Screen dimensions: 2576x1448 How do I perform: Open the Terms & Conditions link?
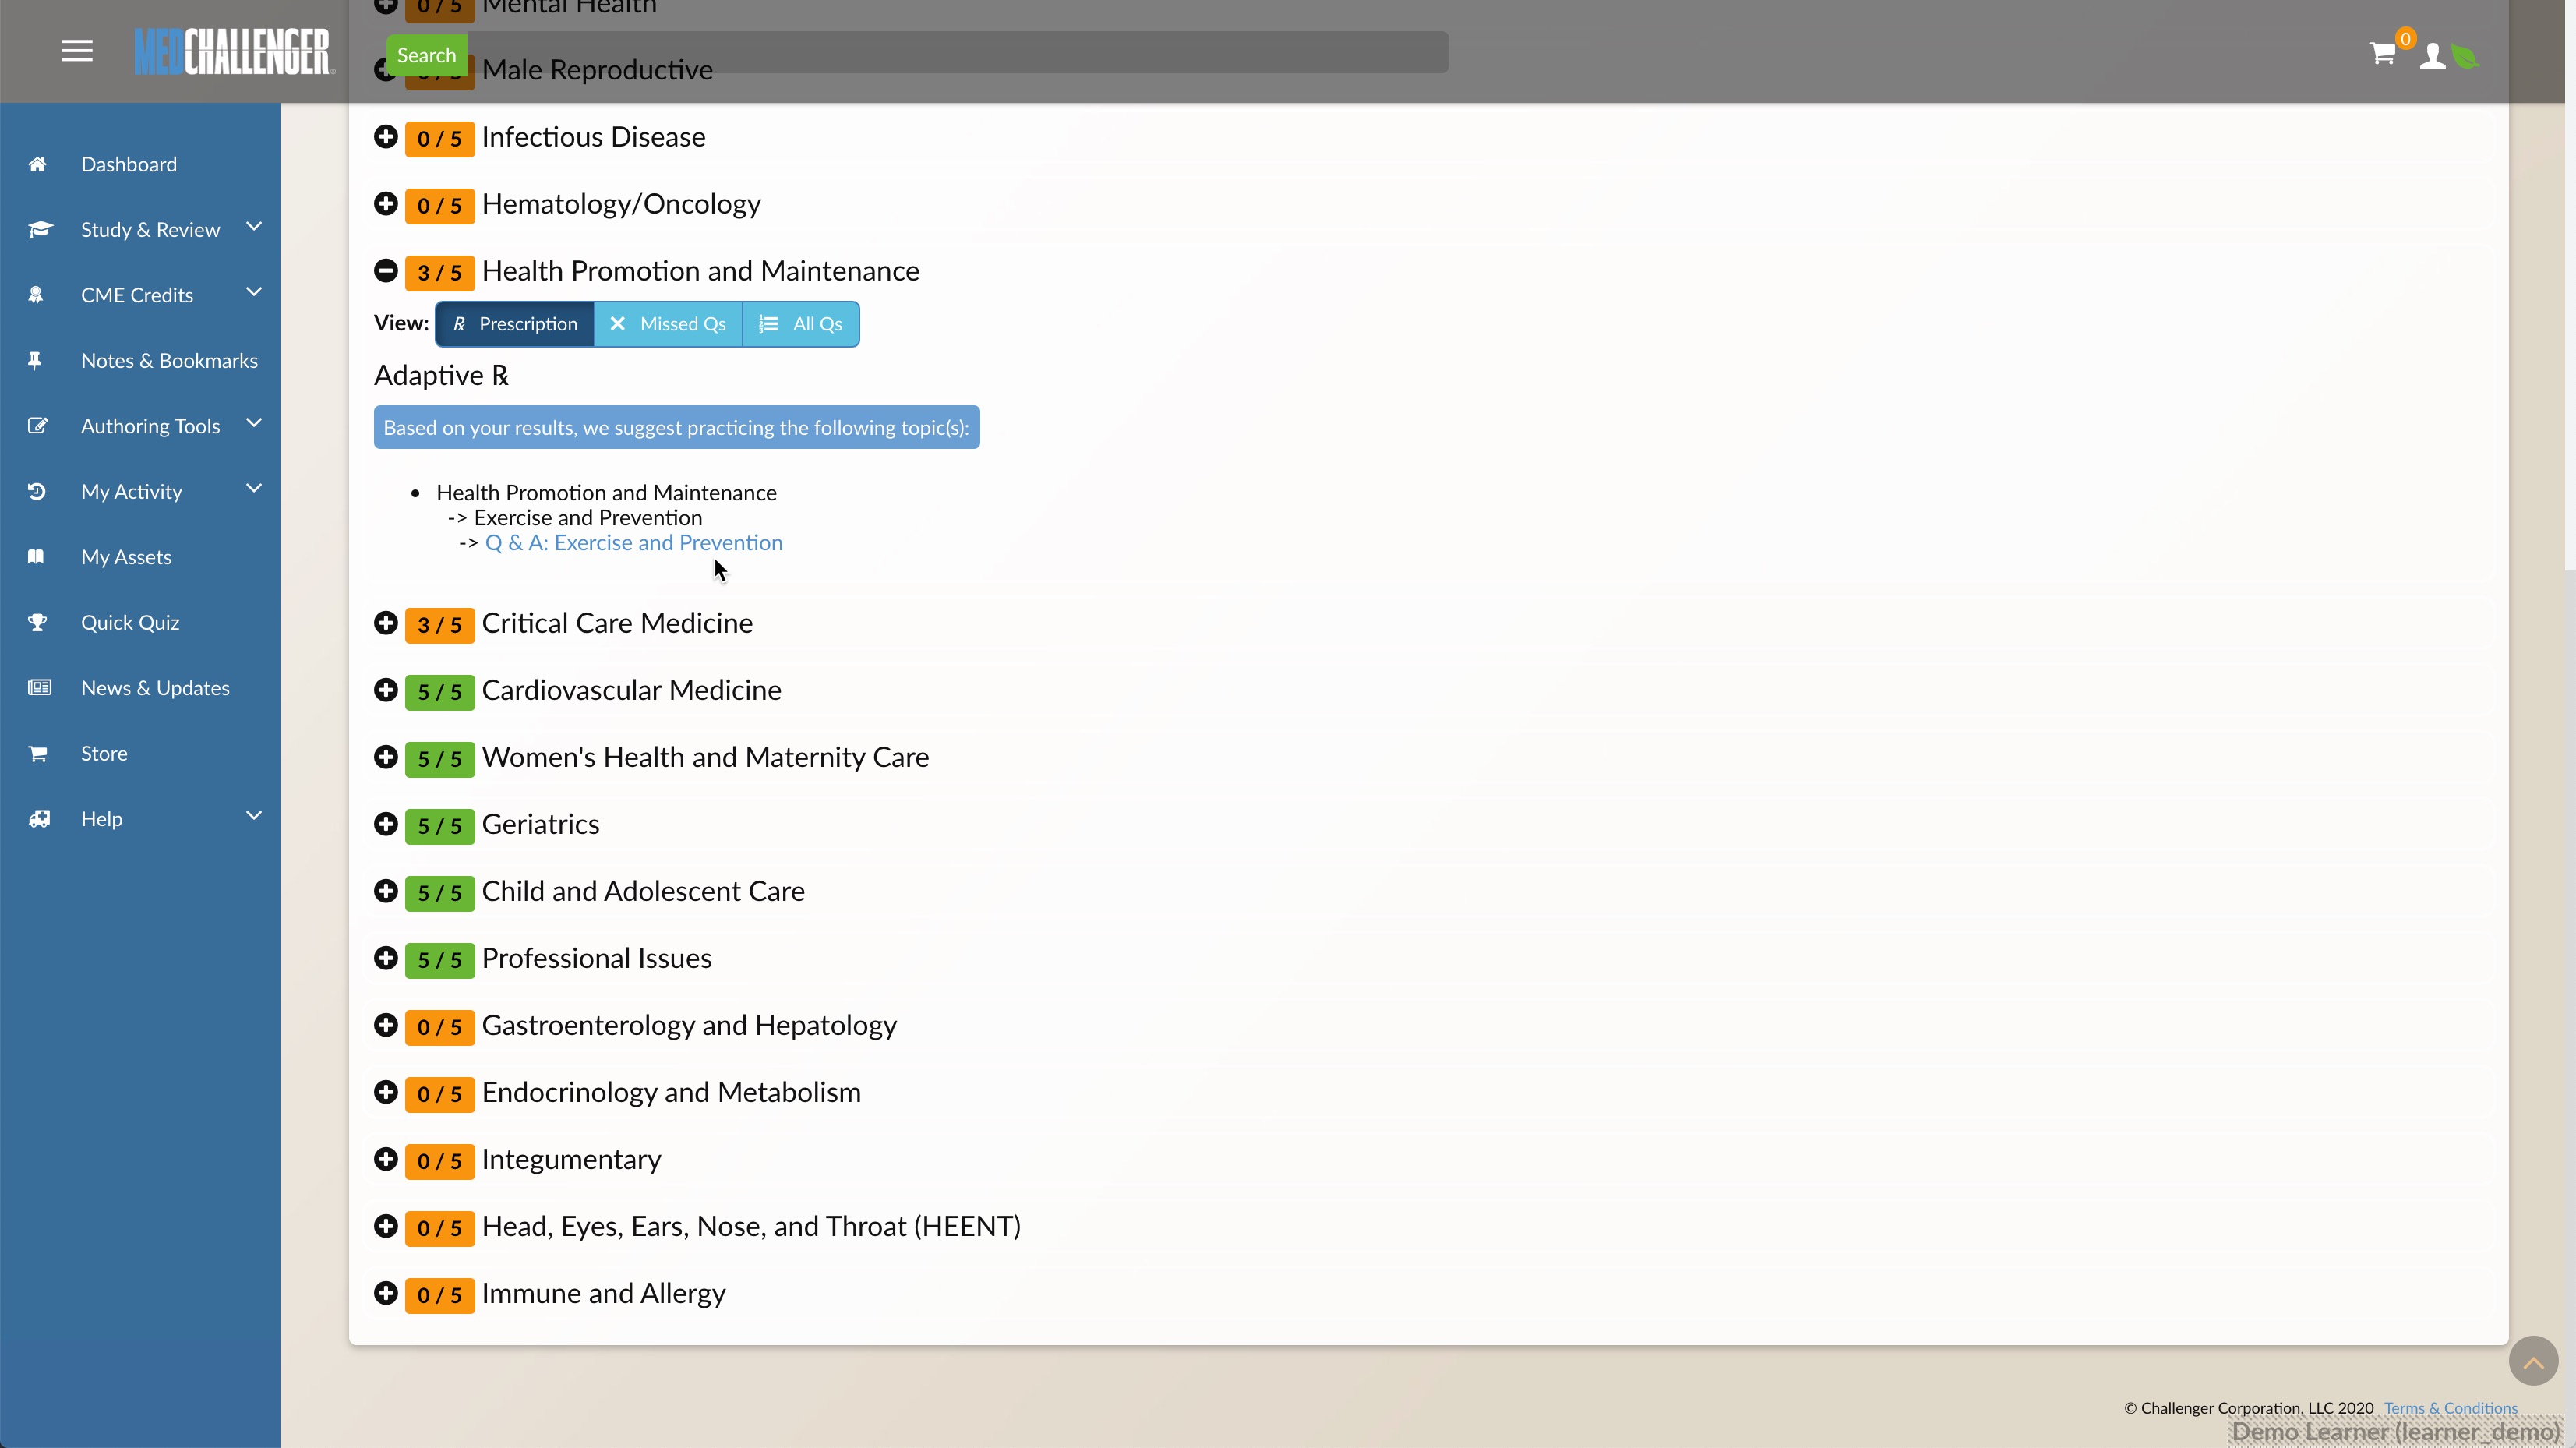click(2451, 1408)
